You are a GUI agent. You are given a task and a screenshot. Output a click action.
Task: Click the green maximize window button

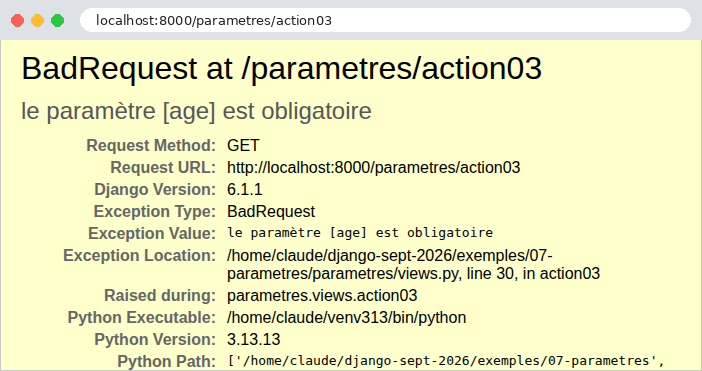[x=57, y=21]
